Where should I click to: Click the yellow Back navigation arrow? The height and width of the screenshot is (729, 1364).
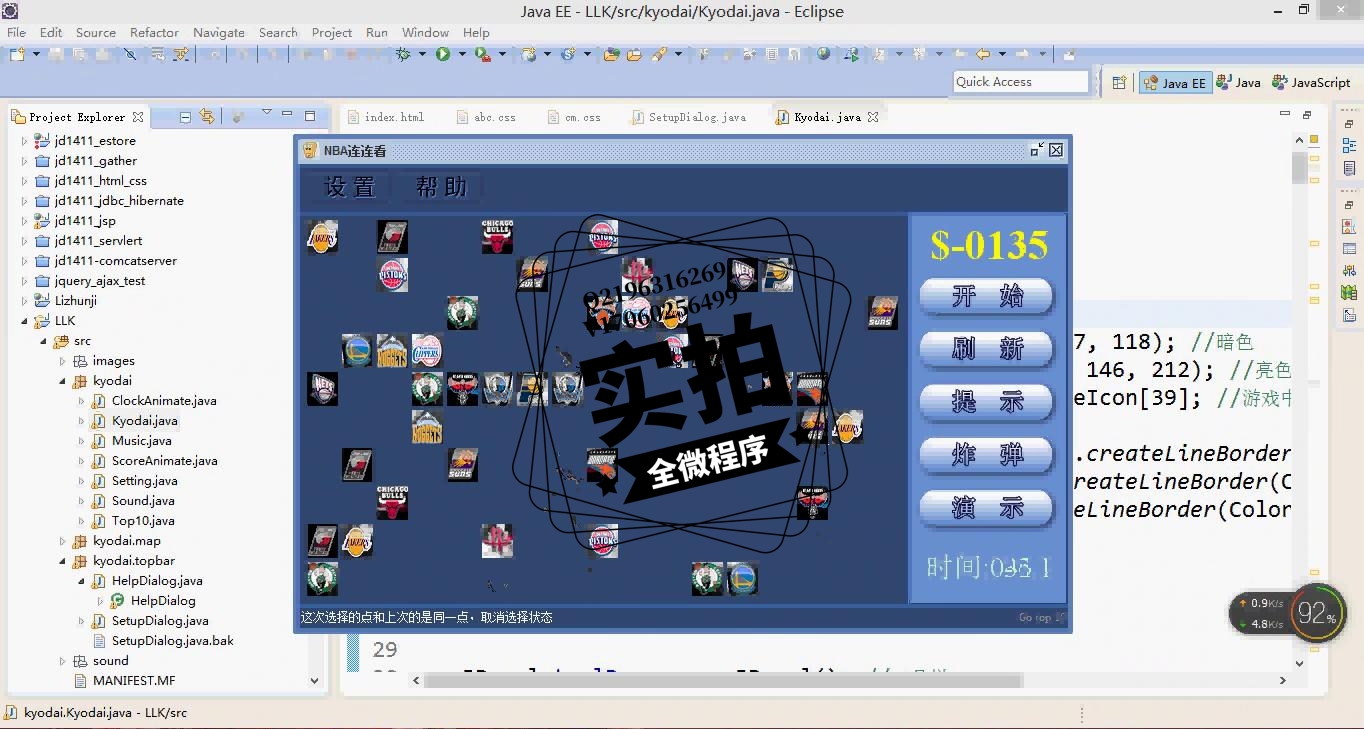(983, 55)
